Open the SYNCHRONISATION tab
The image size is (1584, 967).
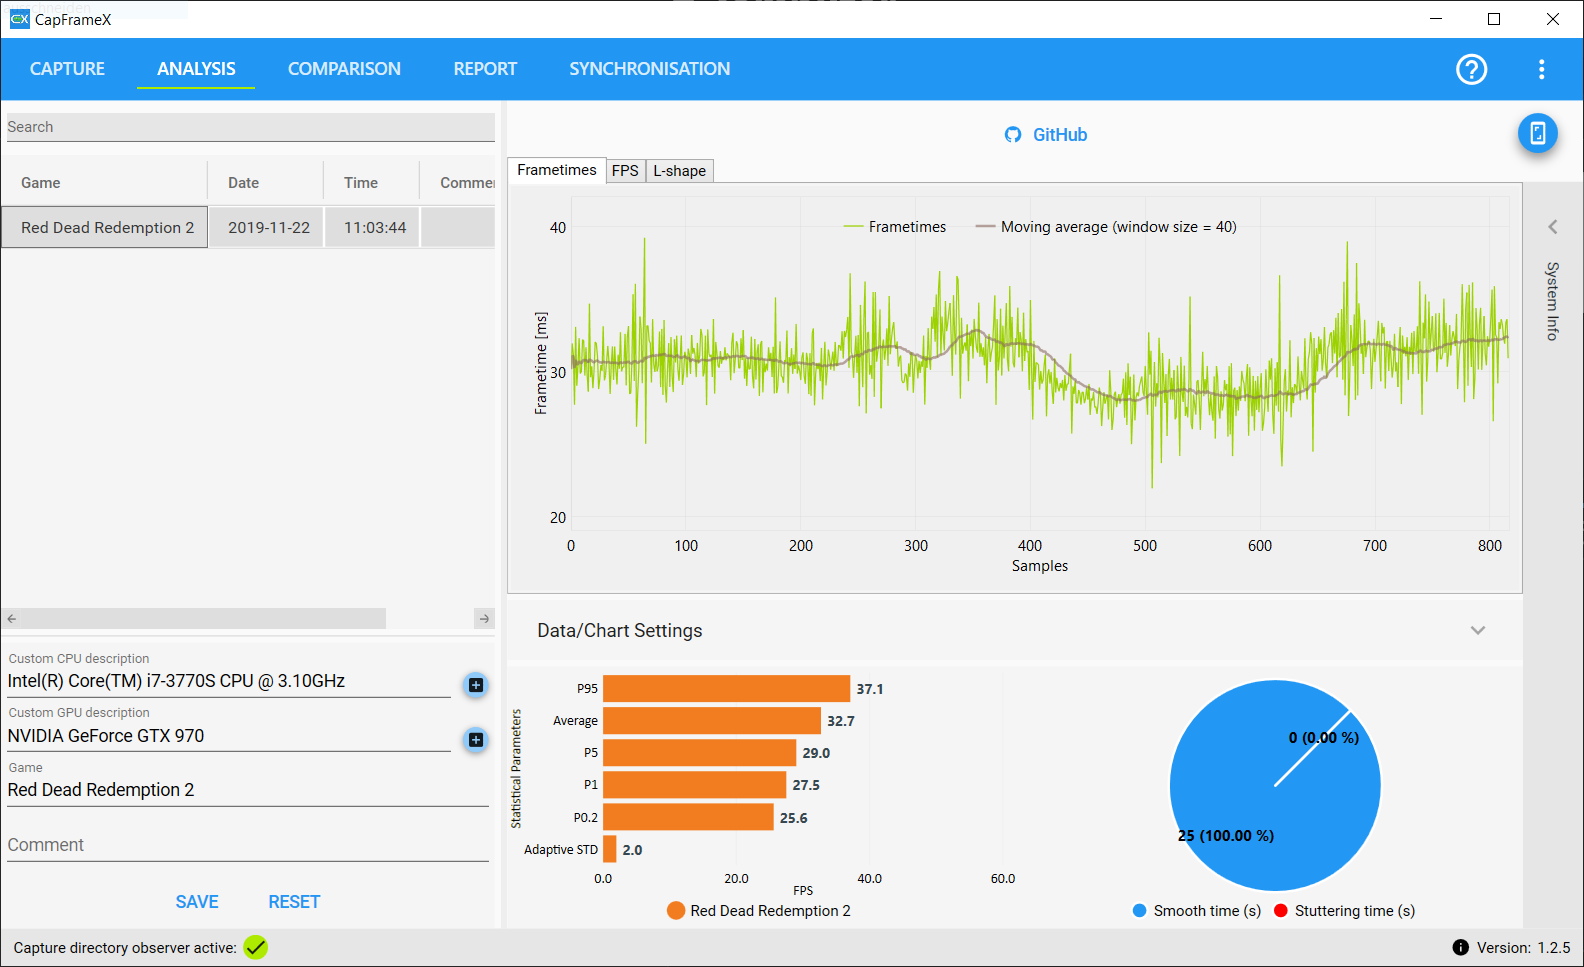point(650,69)
